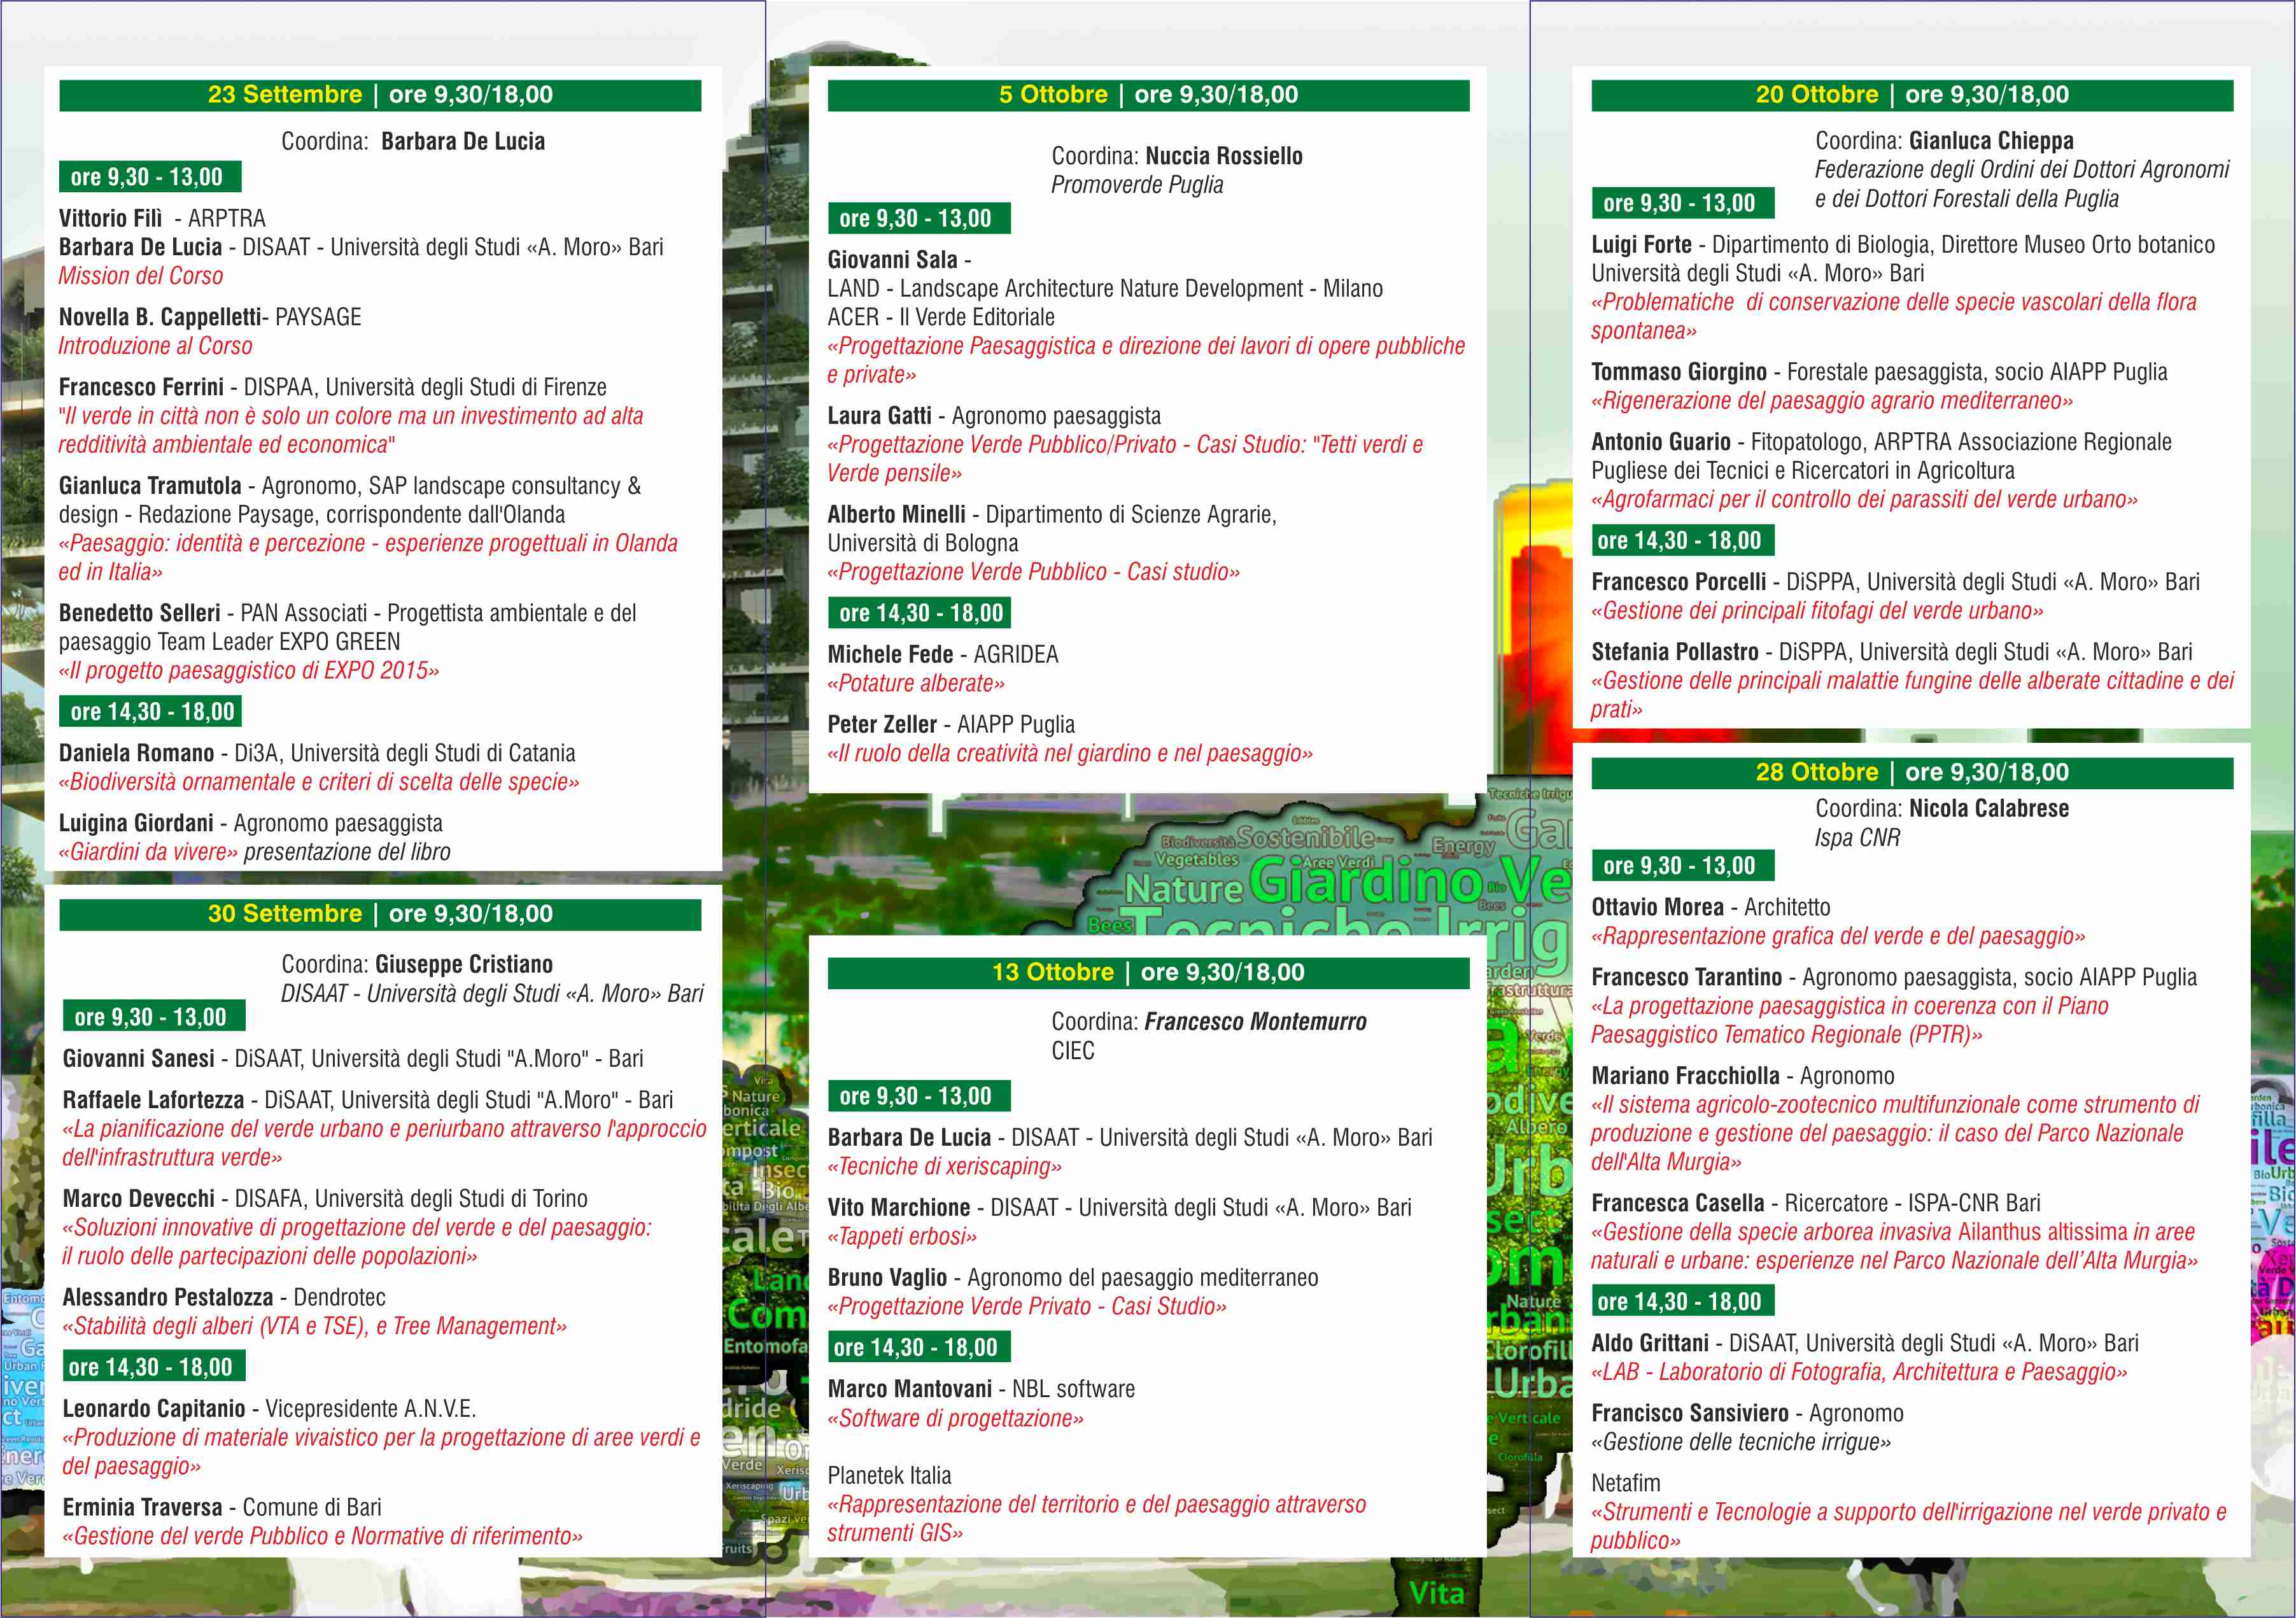Select Francesco Tarantino's speaker line
The height and width of the screenshot is (1618, 2296).
(x=1894, y=978)
